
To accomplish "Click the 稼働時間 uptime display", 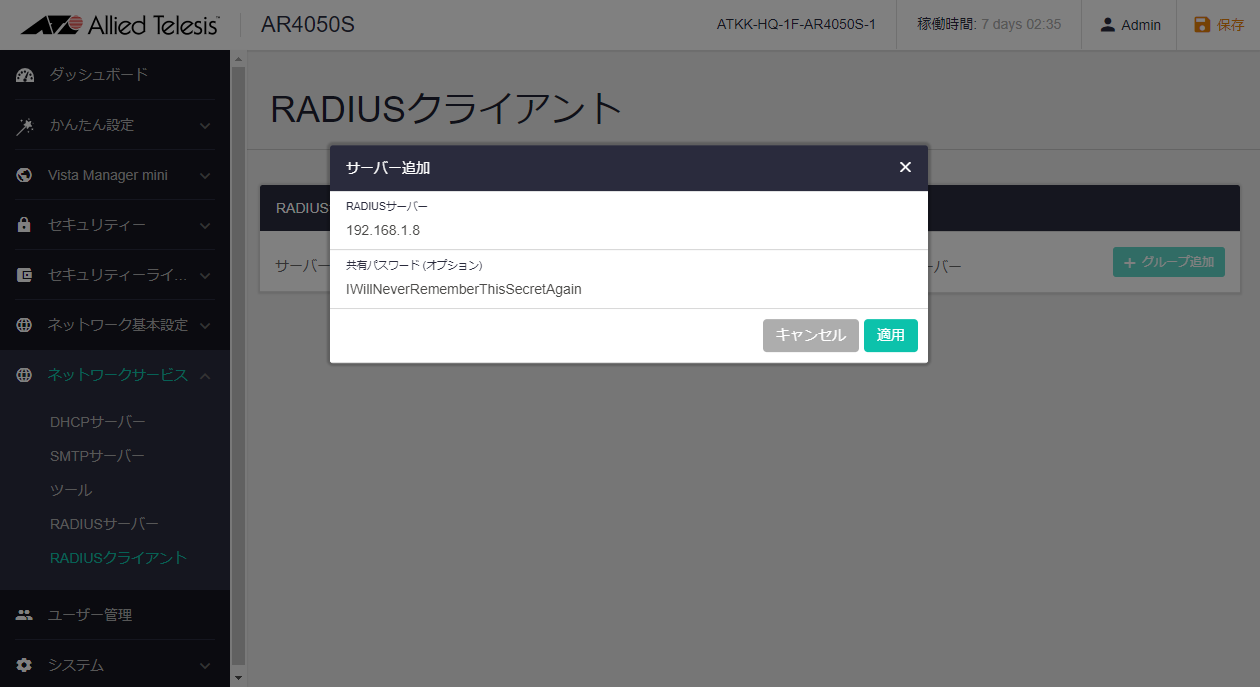I will click(x=989, y=25).
